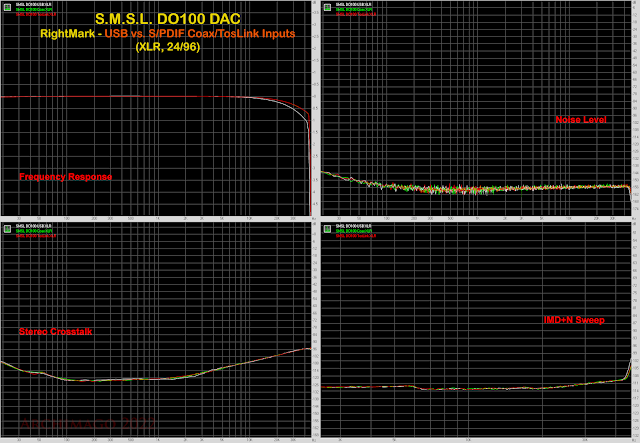Click the '(XLR, 24/96)' caption
The width and height of the screenshot is (640, 443).
pyautogui.click(x=168, y=47)
